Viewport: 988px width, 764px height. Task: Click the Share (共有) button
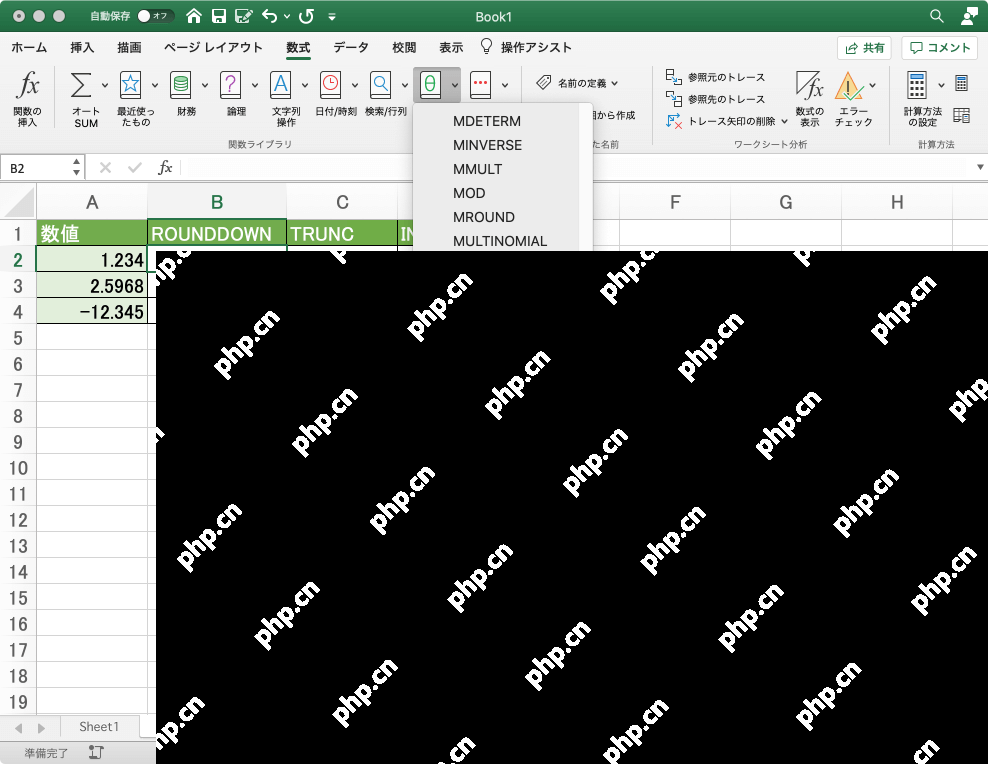click(x=864, y=48)
